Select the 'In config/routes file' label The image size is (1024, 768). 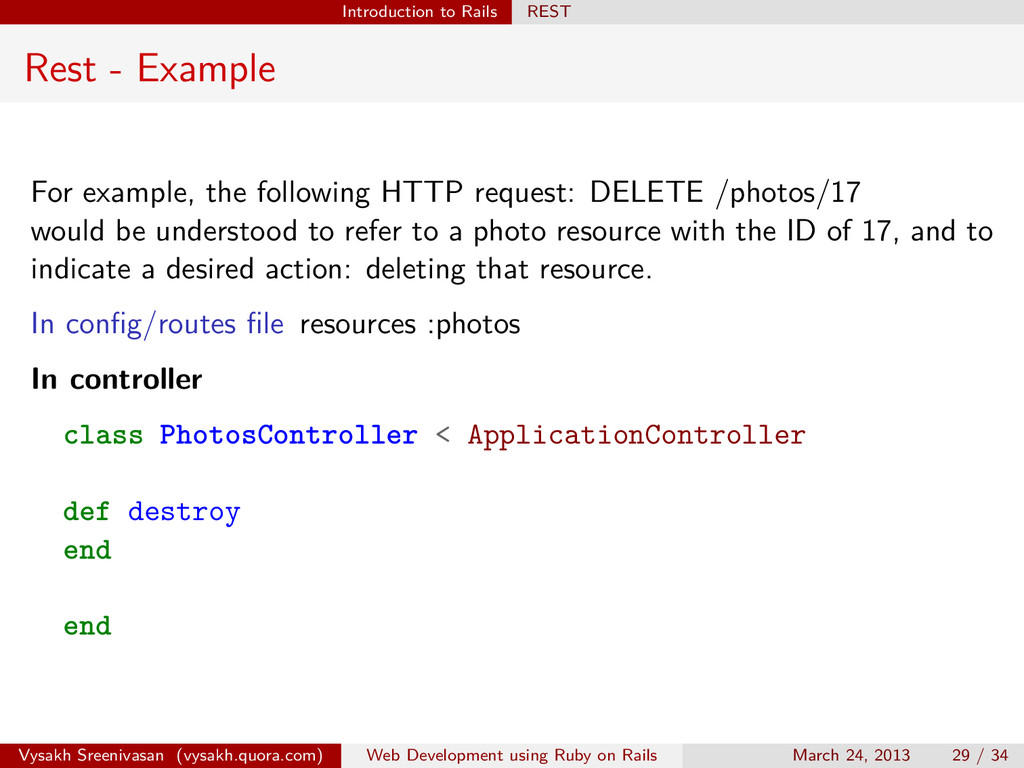tap(157, 324)
